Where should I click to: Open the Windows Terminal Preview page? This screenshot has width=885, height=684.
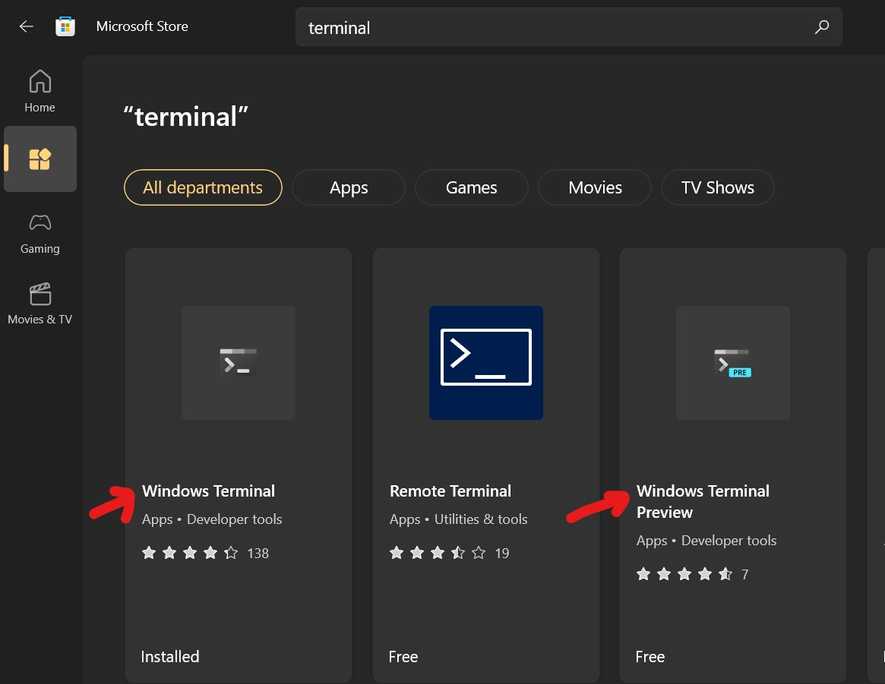(702, 501)
